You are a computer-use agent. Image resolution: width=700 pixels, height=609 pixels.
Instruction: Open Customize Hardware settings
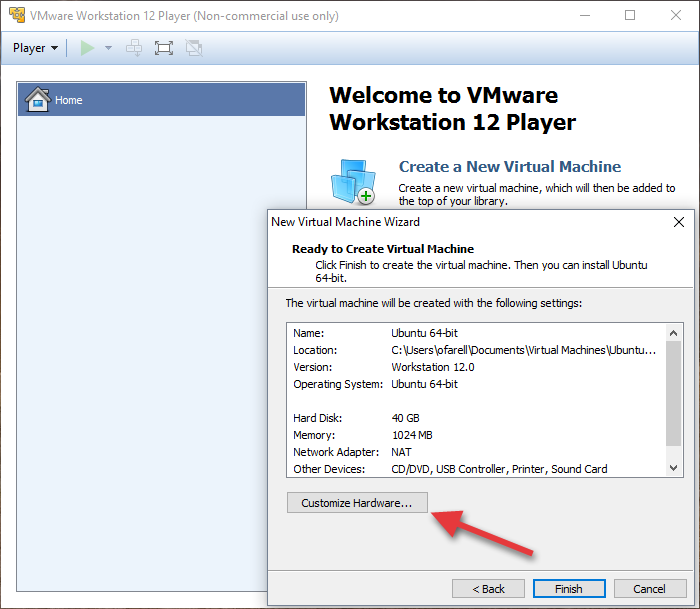coord(357,503)
